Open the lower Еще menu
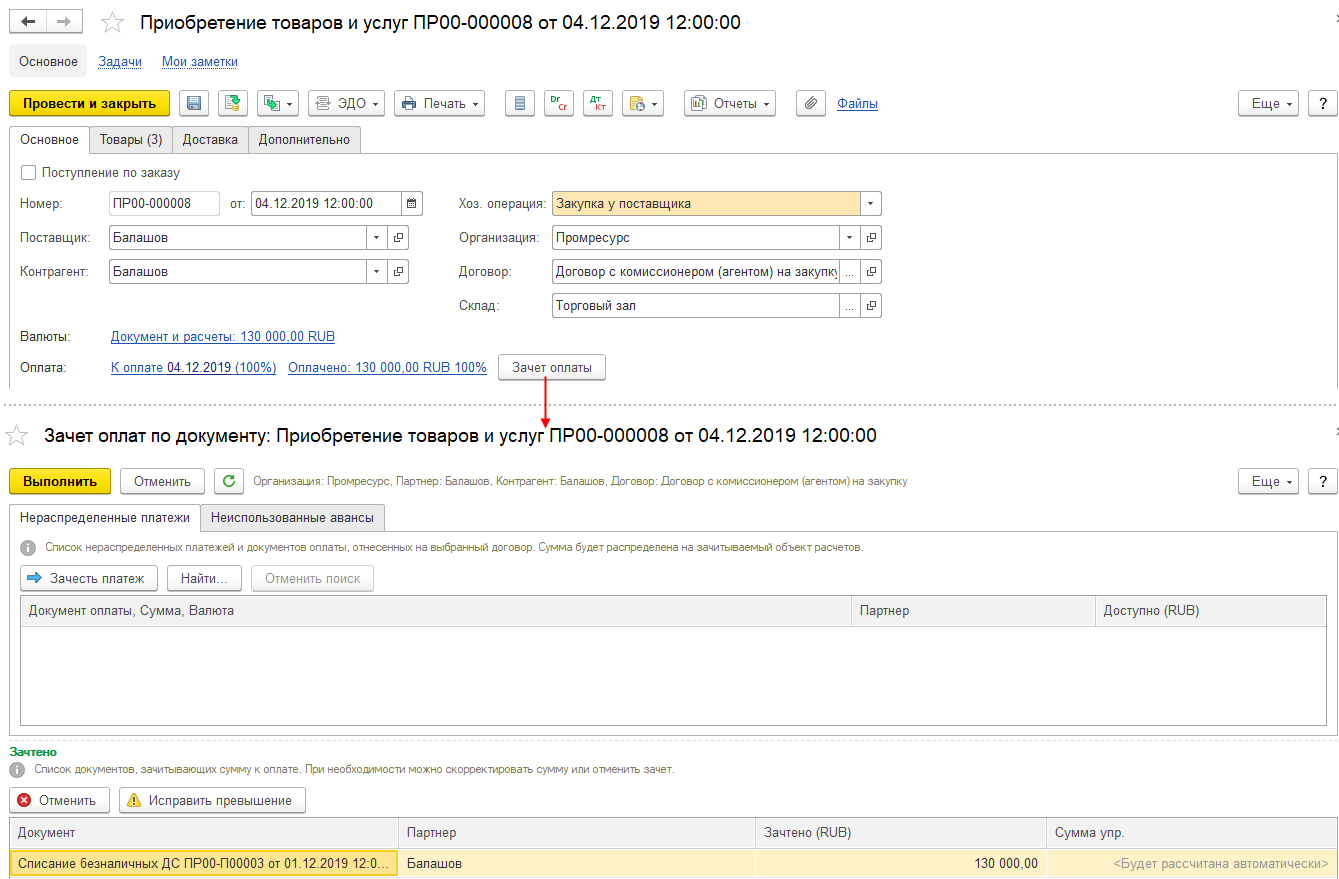 coord(1268,481)
